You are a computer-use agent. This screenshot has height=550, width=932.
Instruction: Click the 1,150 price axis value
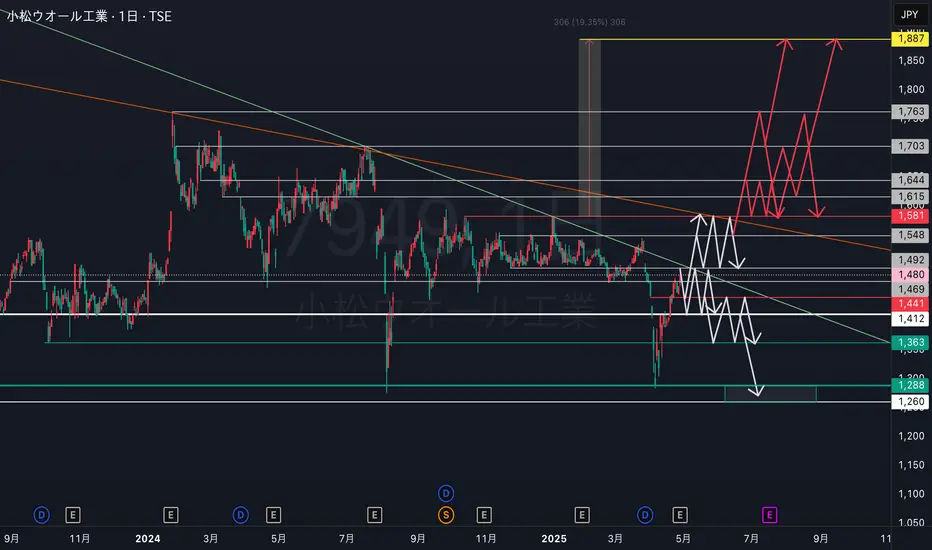pyautogui.click(x=911, y=465)
